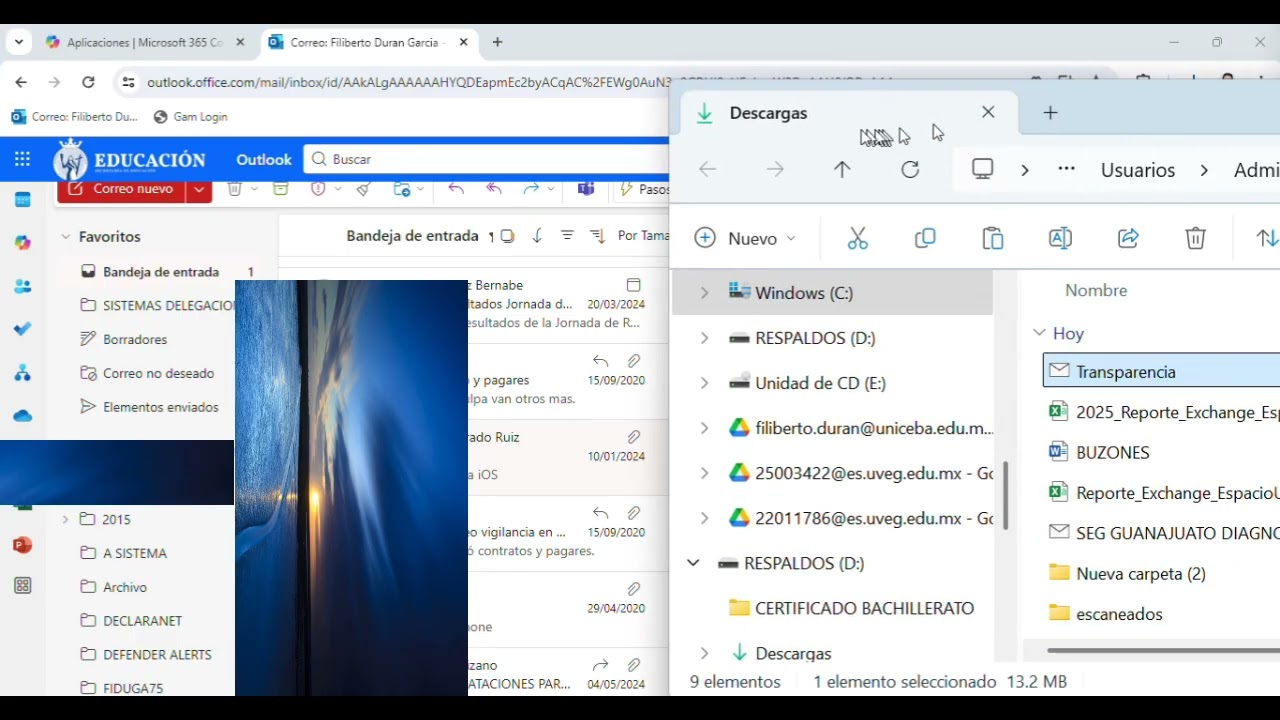Screen dimensions: 1280x720
Task: Share to Teams from the Outlook toolbar
Action: pos(586,189)
